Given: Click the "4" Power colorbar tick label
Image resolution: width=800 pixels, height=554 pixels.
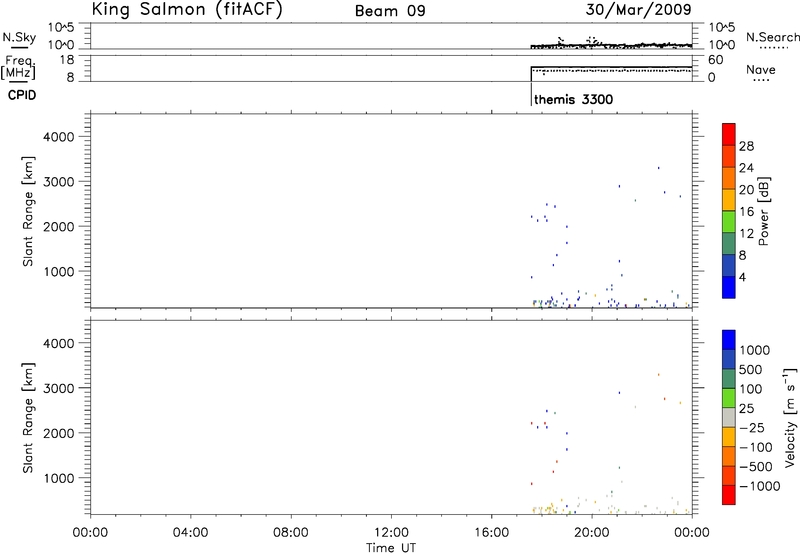Looking at the screenshot, I should 742,277.
